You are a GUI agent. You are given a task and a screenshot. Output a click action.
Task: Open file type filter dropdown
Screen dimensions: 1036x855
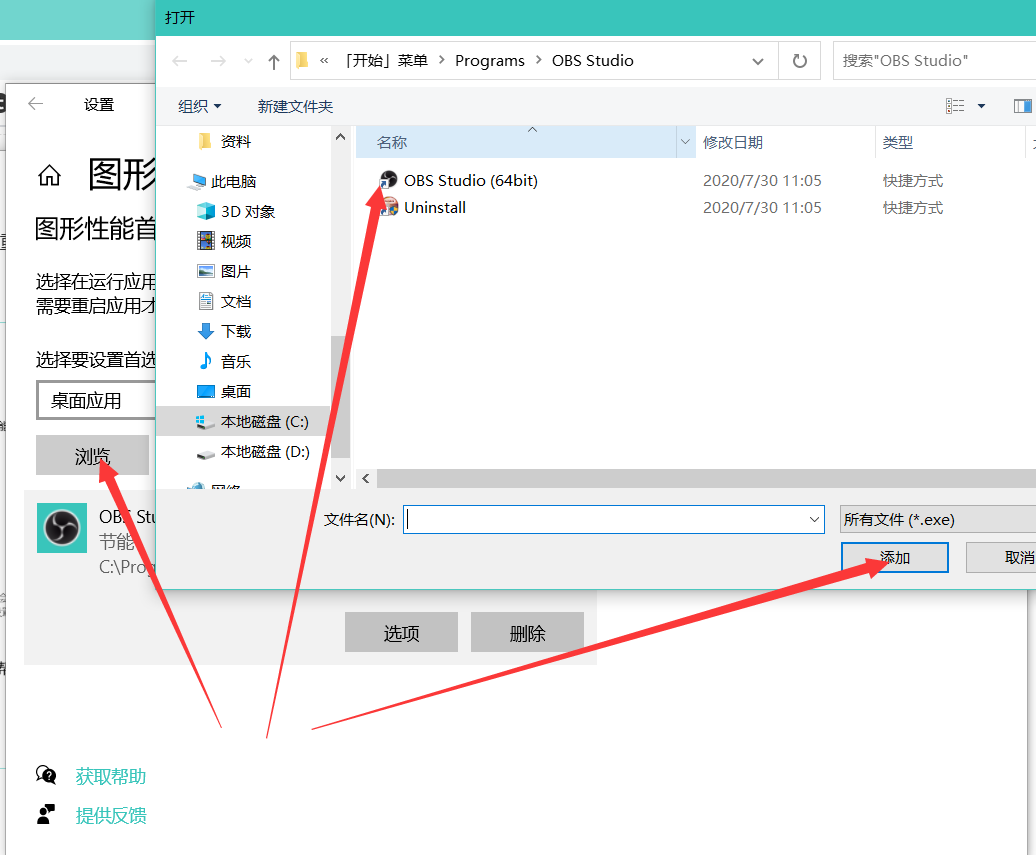coord(937,519)
